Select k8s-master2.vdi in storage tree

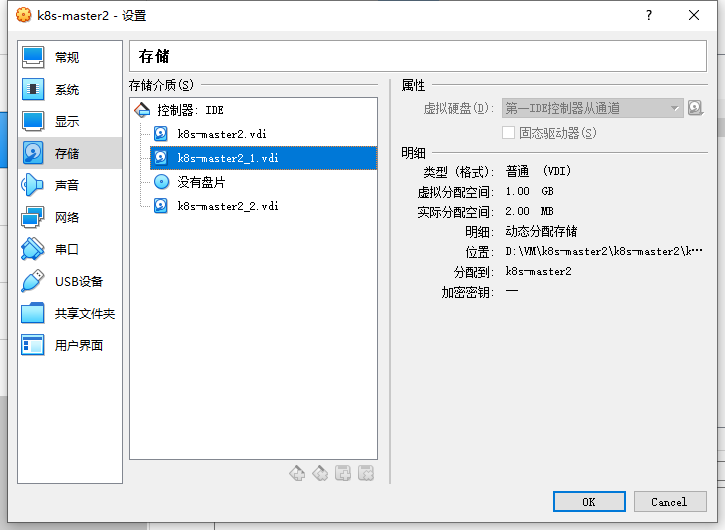coord(263,134)
